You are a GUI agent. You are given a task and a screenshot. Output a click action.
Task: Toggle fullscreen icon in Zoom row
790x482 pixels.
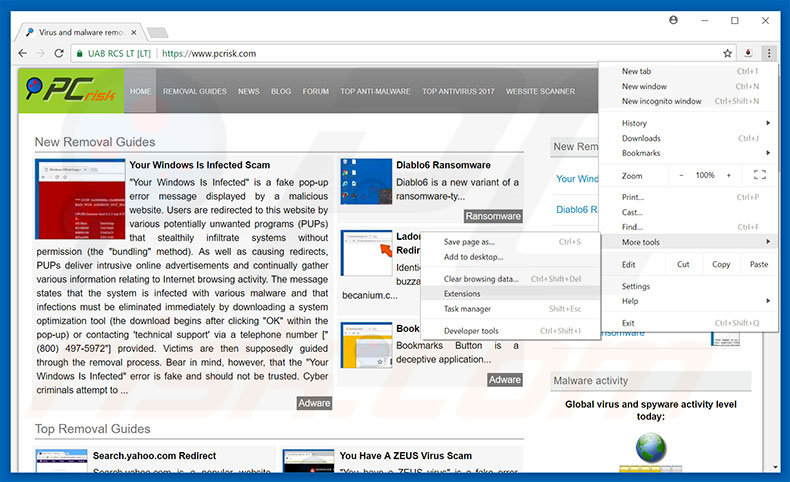click(x=760, y=175)
